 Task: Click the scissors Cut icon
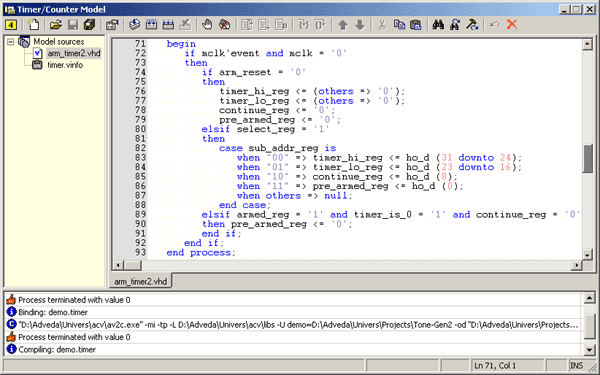[x=382, y=25]
